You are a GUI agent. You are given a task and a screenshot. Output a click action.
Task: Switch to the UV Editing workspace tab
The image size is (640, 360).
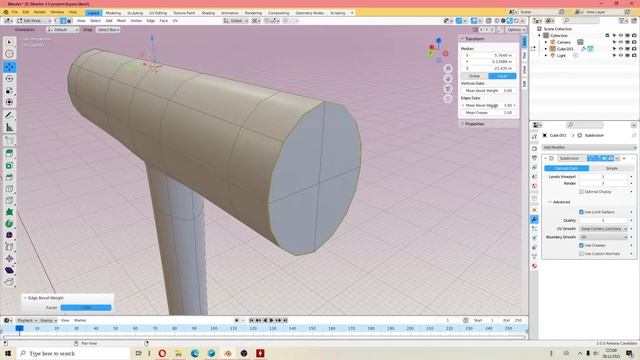tap(158, 13)
